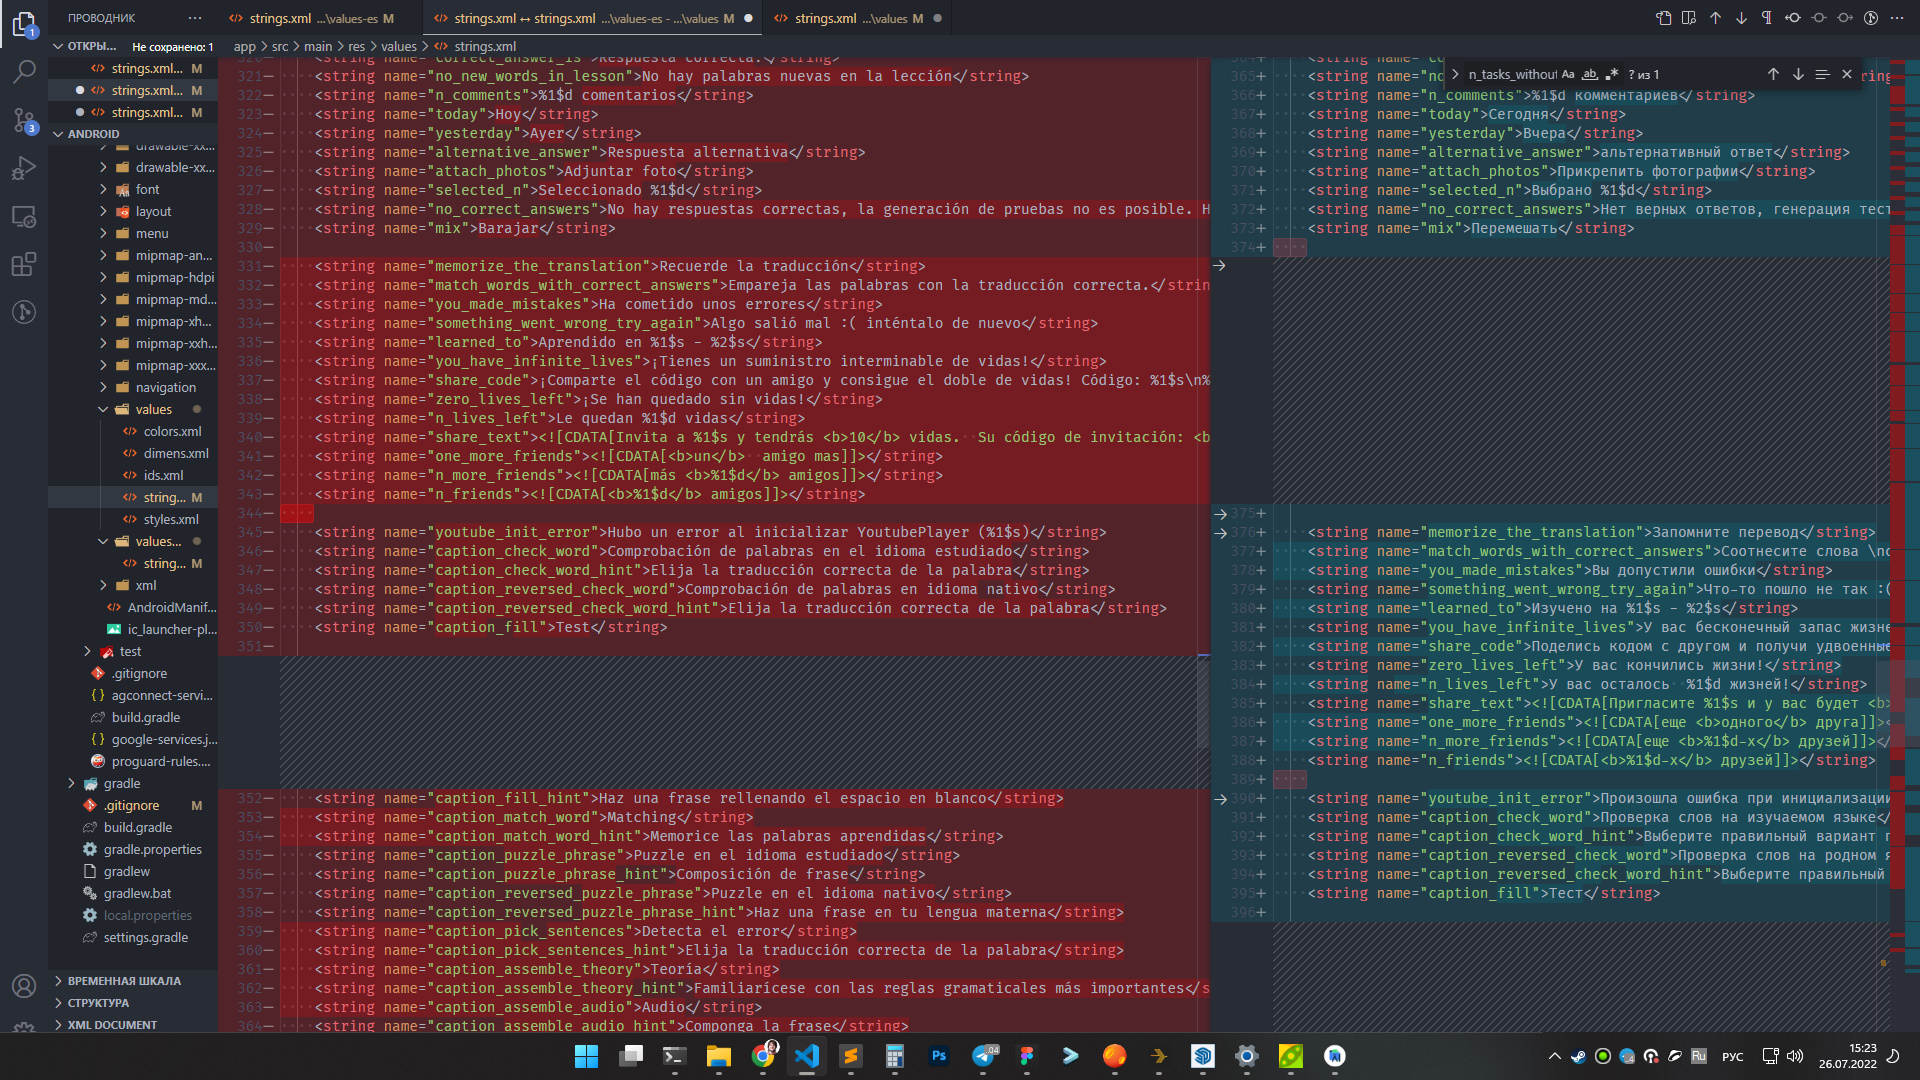This screenshot has width=1920, height=1080.
Task: Toggle Match Case in find widget
Action: pos(1568,75)
